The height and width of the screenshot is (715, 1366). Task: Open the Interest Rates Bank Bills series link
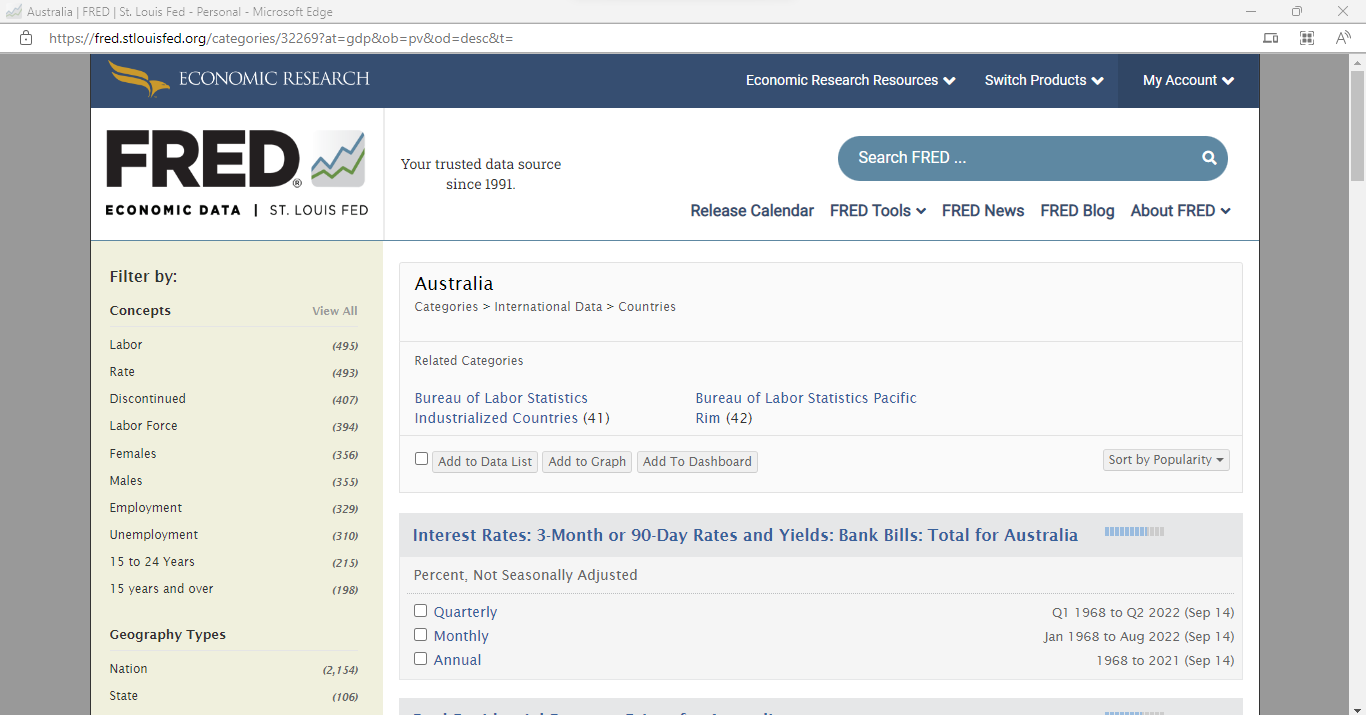745,535
